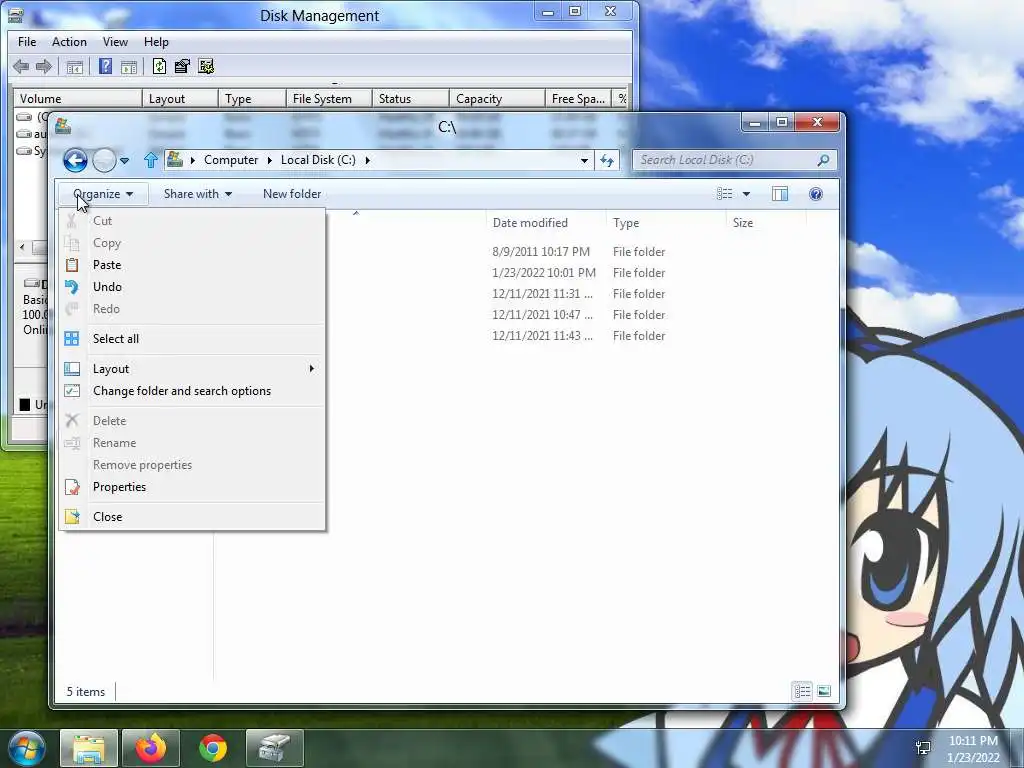Click the File System column header in Disk Management

[329, 99]
